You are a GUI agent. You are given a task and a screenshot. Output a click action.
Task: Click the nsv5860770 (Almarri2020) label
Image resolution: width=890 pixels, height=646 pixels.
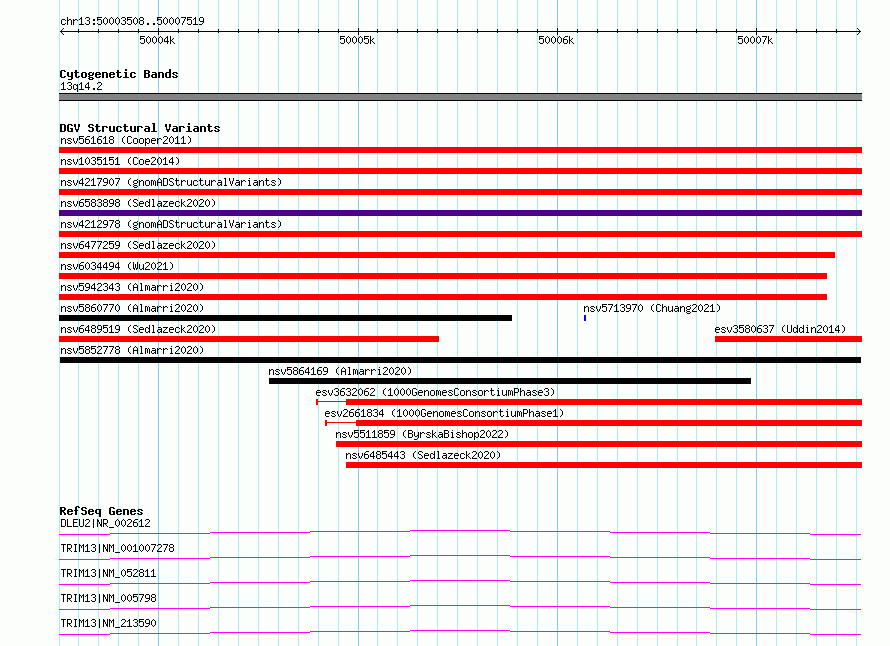coord(132,308)
